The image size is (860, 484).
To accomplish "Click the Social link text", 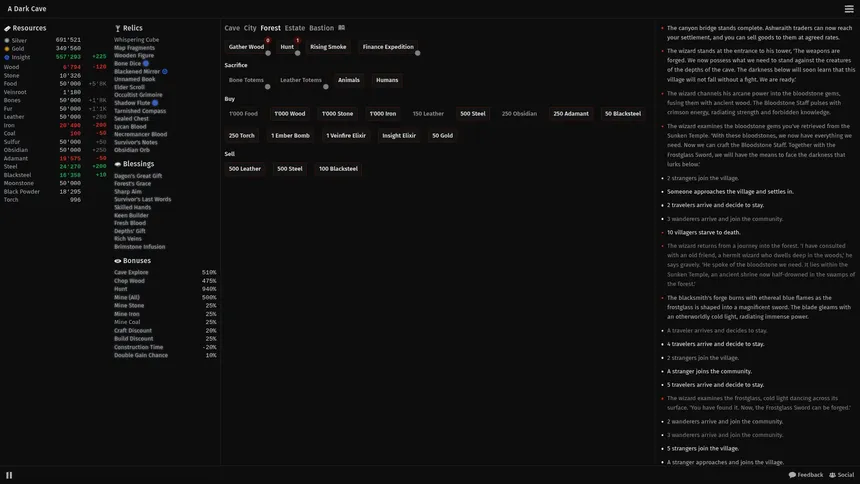I will [x=846, y=475].
